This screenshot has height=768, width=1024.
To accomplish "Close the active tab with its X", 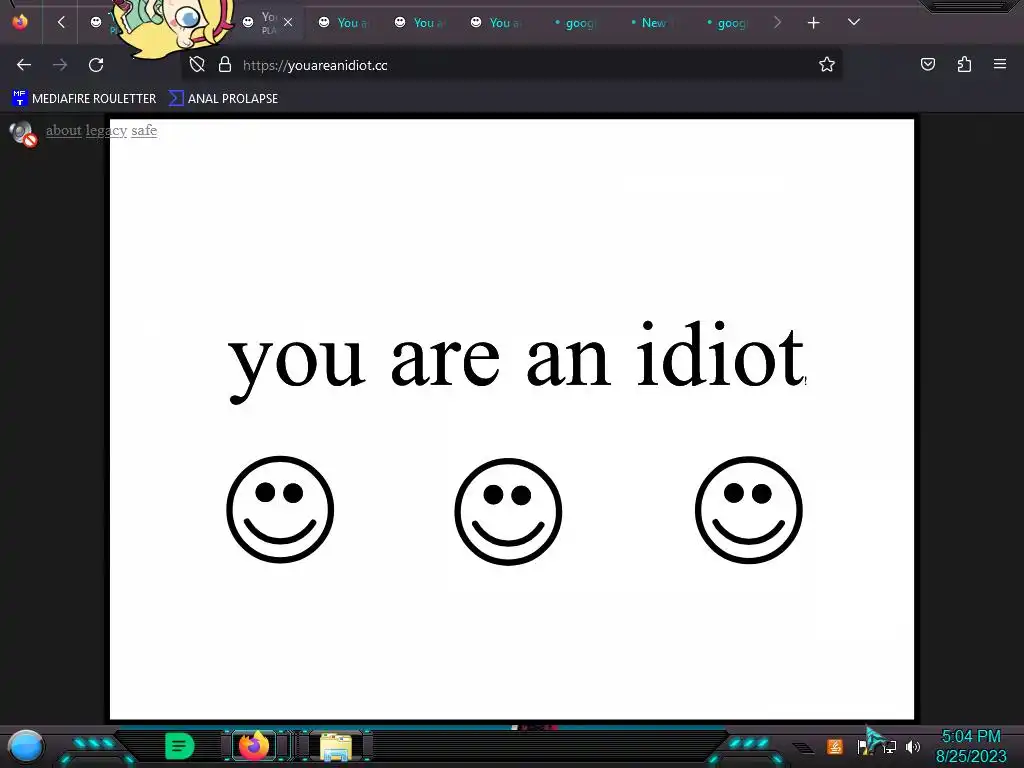I will click(x=288, y=22).
